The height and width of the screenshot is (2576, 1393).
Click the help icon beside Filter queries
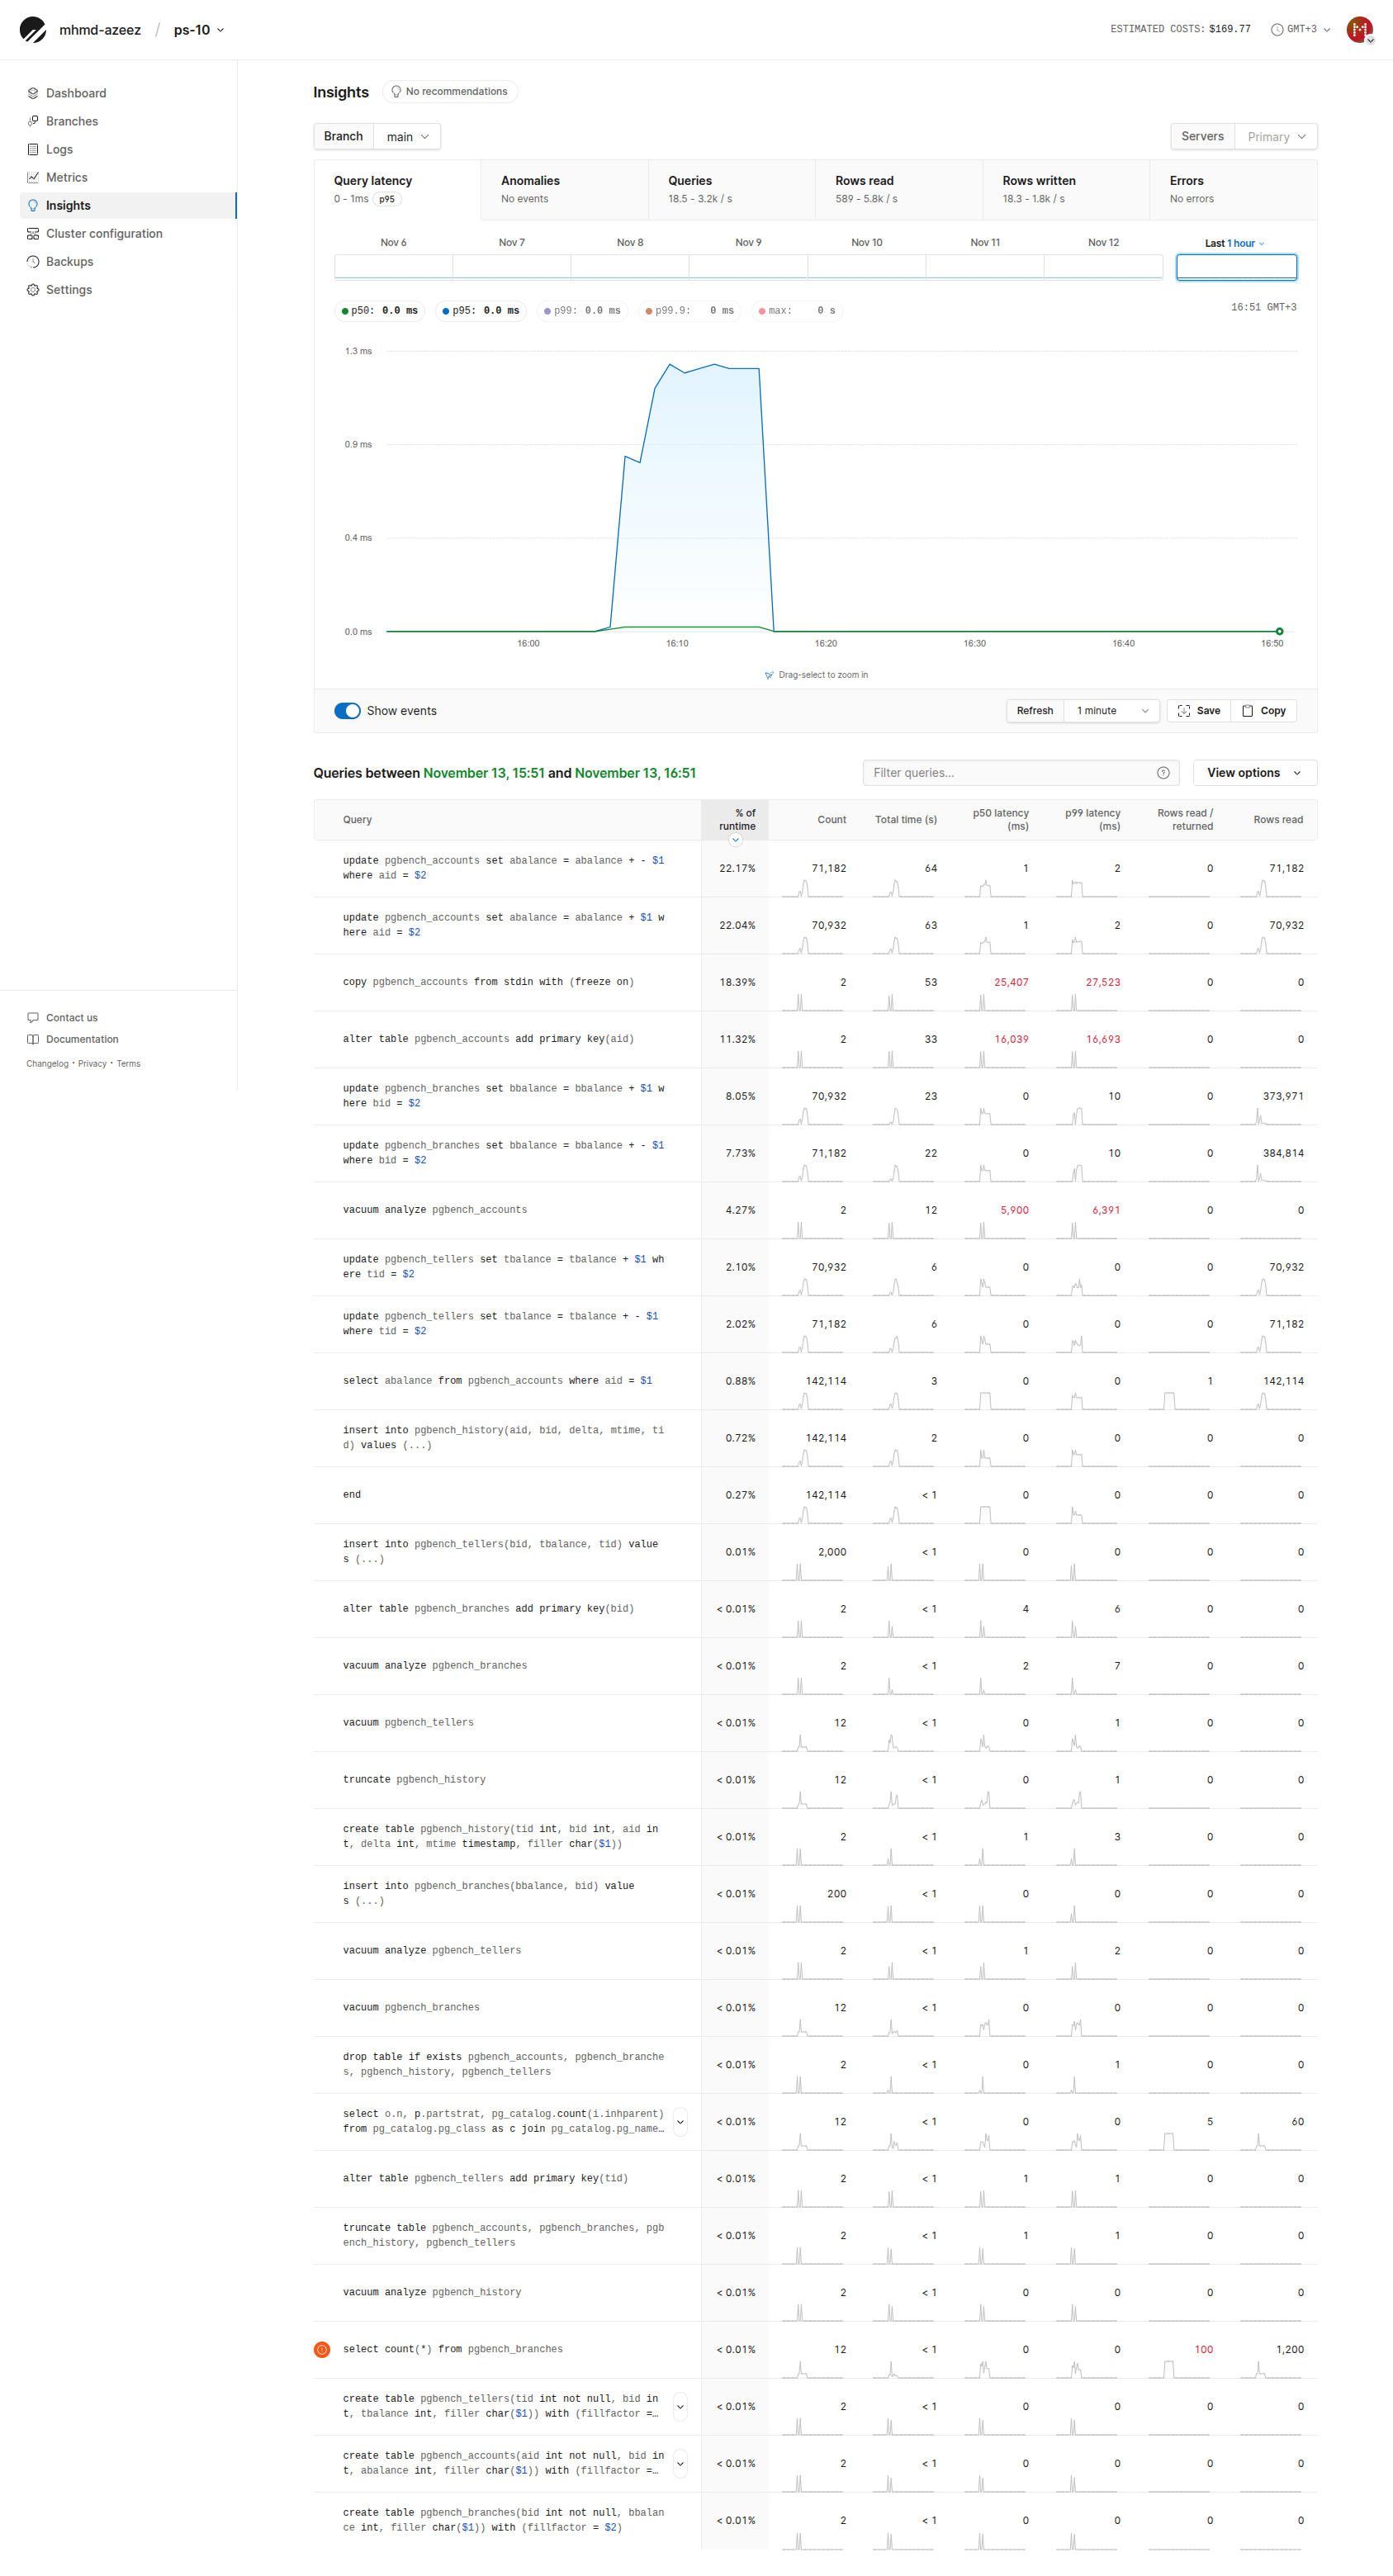pos(1163,772)
